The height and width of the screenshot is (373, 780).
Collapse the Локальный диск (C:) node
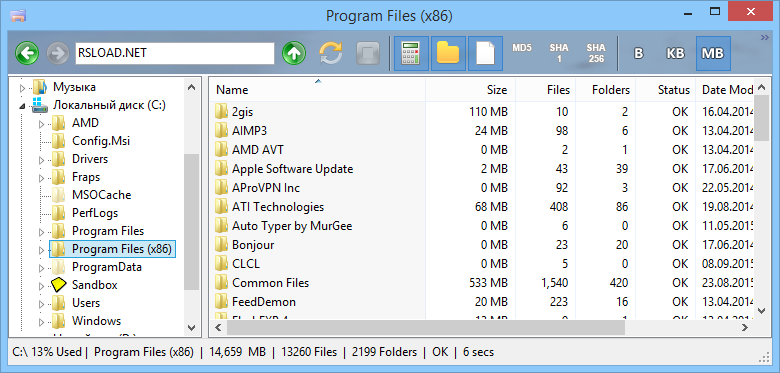[x=22, y=105]
